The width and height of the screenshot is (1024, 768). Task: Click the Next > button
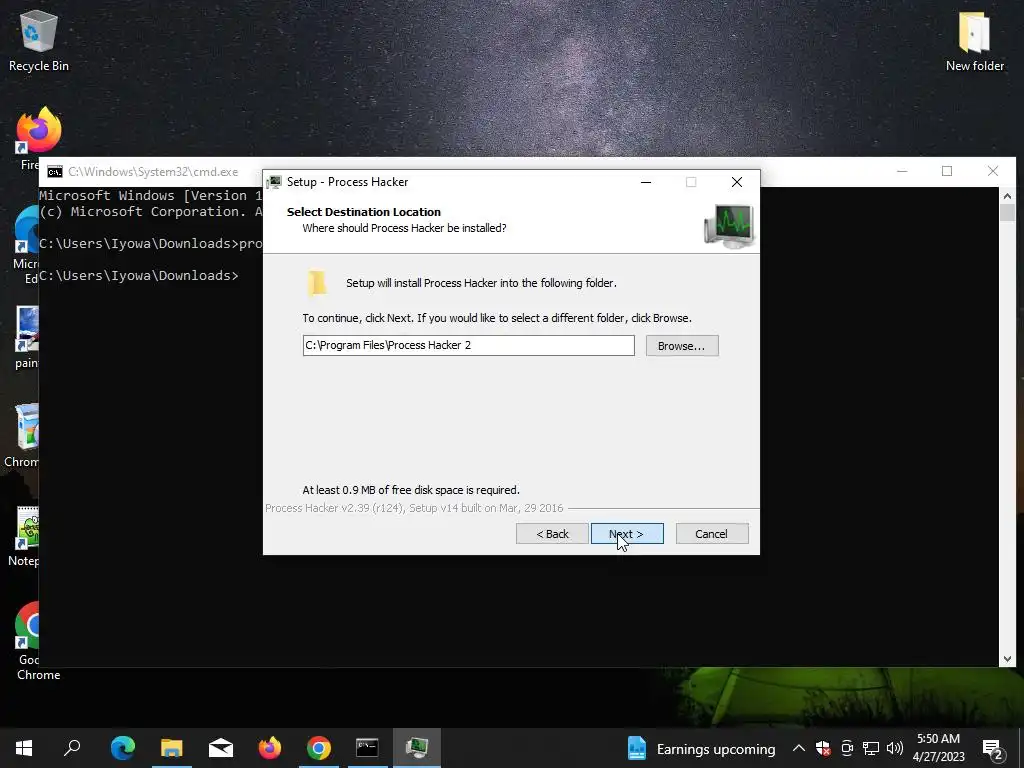click(627, 534)
